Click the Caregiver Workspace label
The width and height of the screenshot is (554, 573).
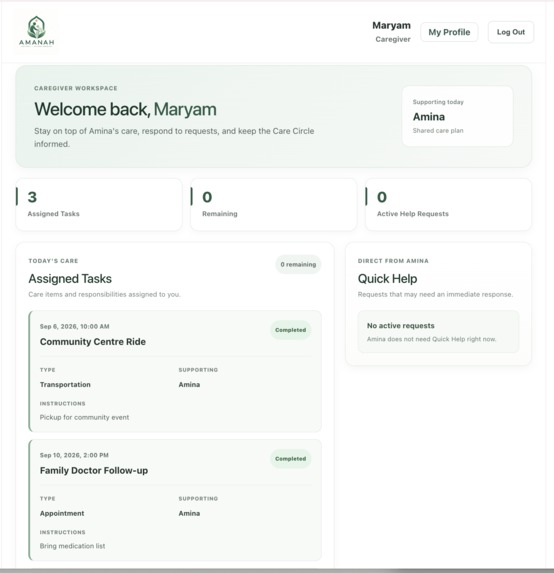[76, 88]
